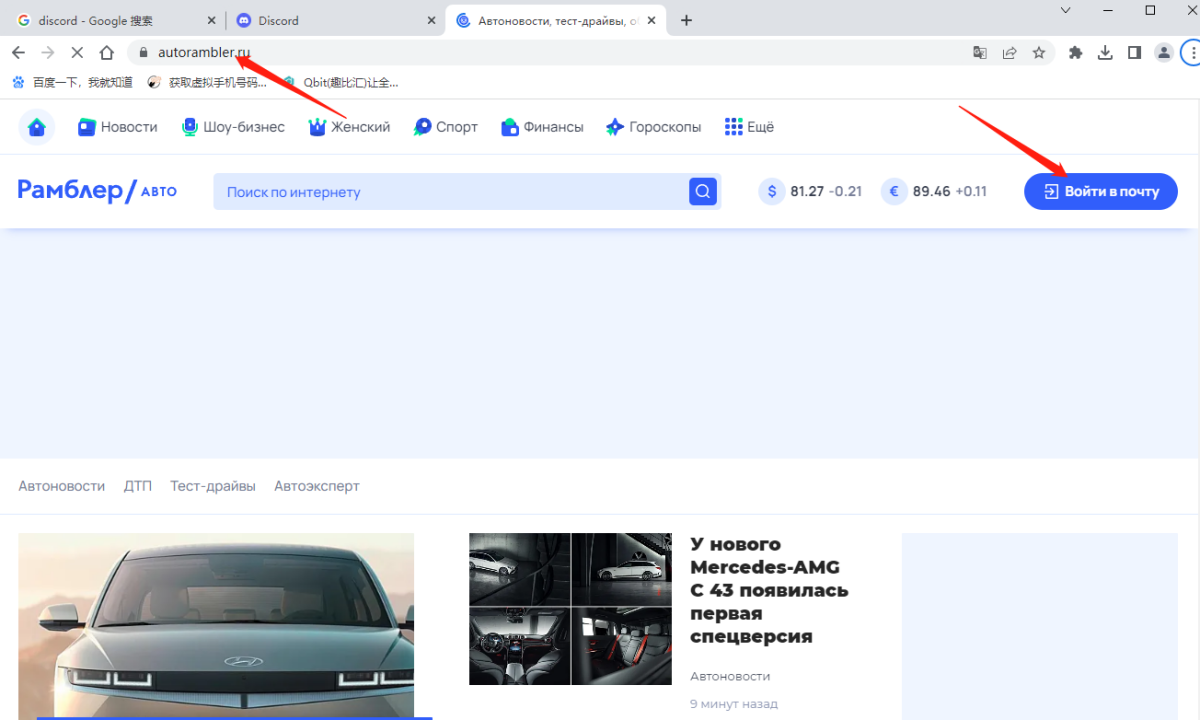Image resolution: width=1200 pixels, height=720 pixels.
Task: Focus the Поиск по интернету field
Action: [x=450, y=191]
